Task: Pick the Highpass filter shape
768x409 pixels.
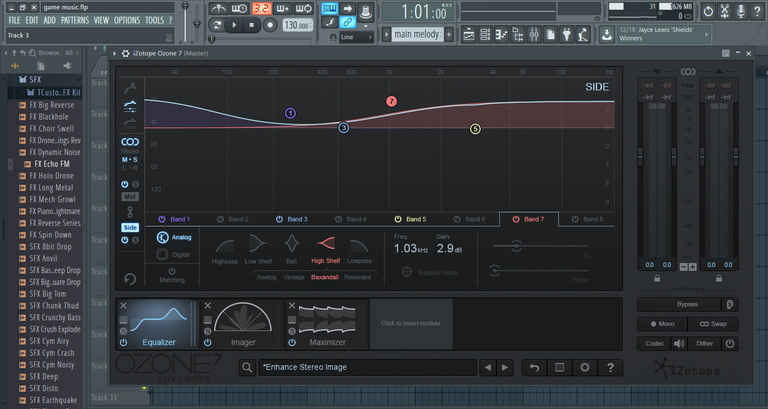Action: tap(227, 245)
